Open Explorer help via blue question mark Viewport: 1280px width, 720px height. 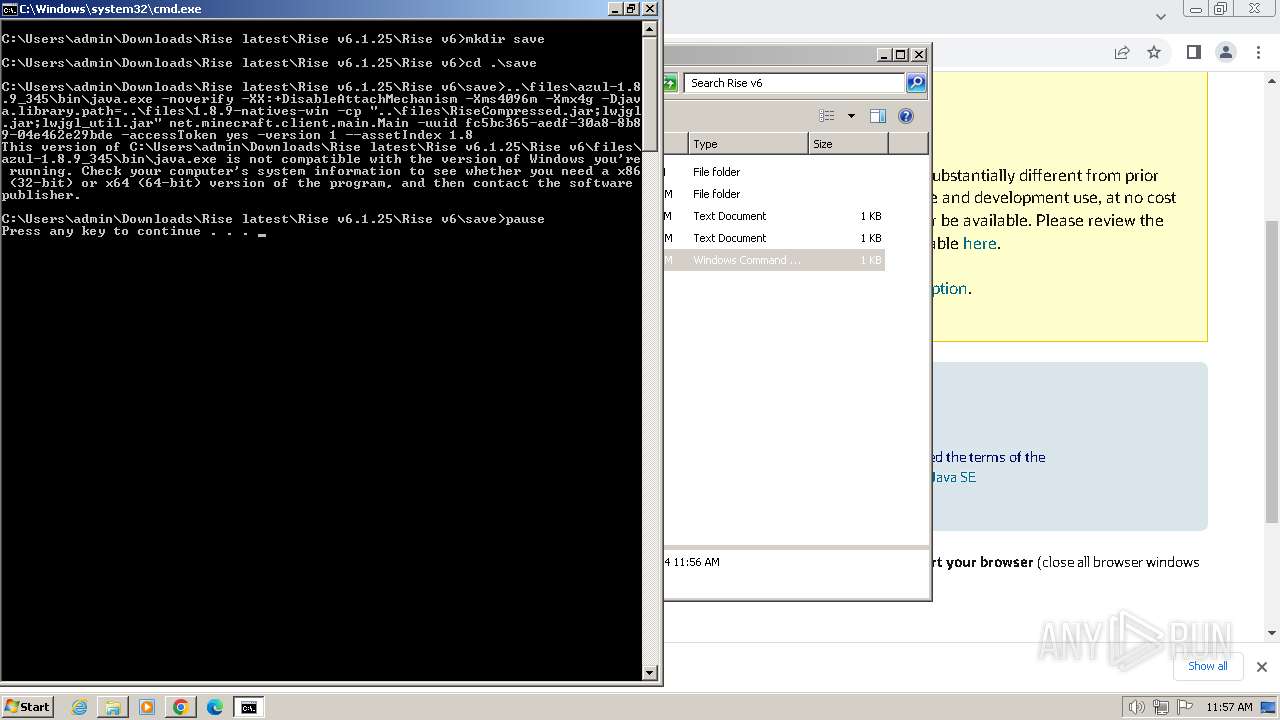click(x=906, y=116)
